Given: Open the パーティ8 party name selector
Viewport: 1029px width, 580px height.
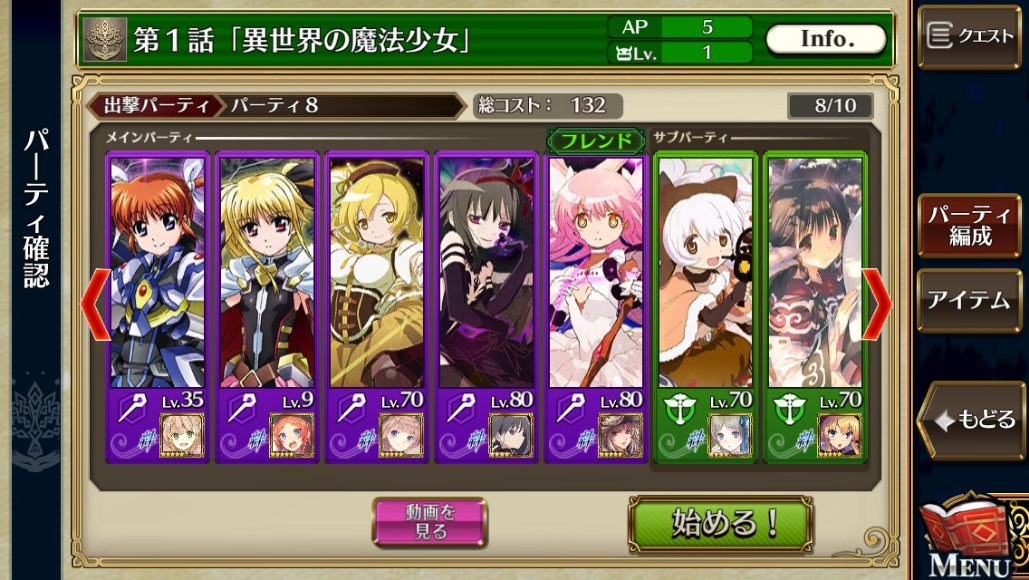Looking at the screenshot, I should [x=339, y=106].
